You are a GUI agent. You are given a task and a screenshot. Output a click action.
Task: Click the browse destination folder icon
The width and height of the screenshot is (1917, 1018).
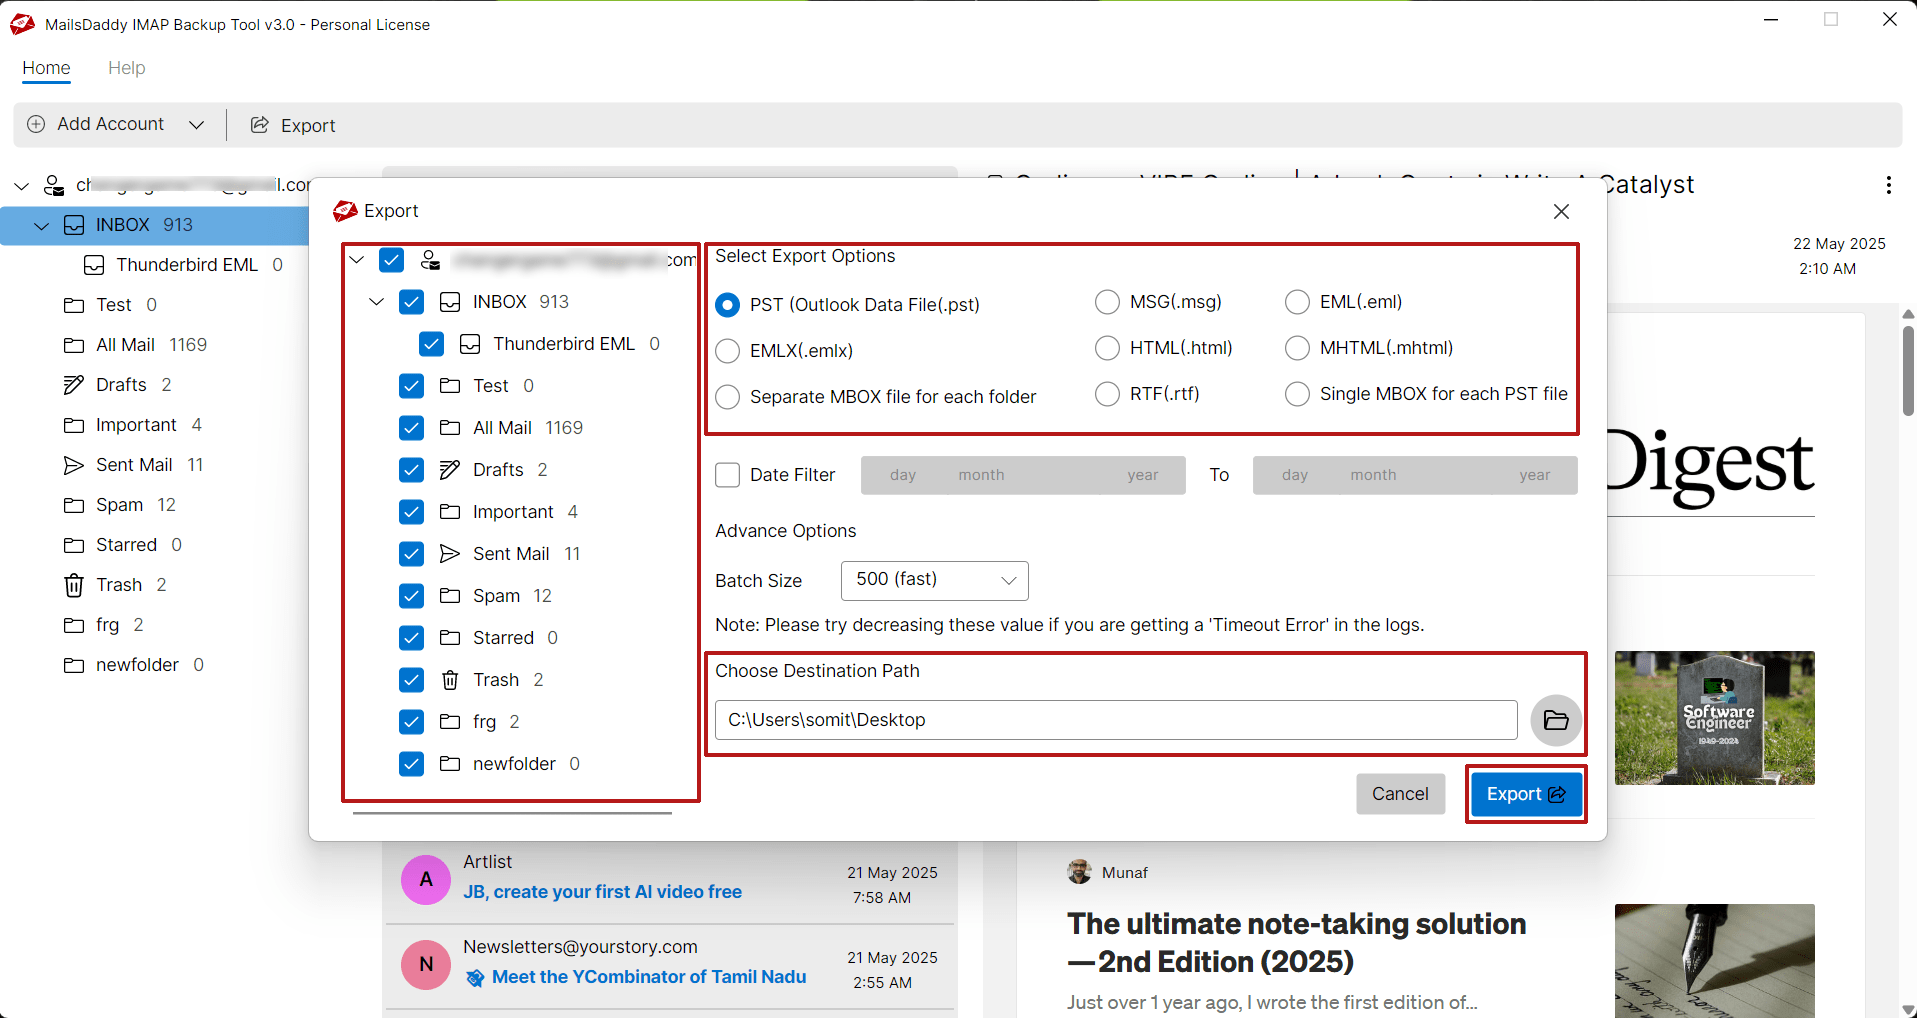point(1556,720)
